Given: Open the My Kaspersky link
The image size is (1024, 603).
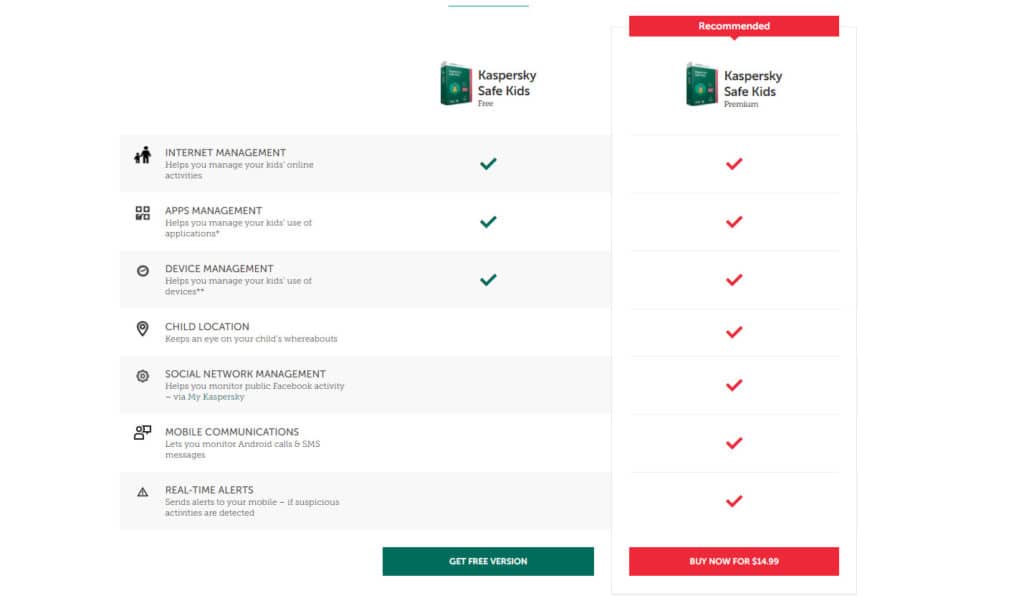Looking at the screenshot, I should tap(216, 397).
